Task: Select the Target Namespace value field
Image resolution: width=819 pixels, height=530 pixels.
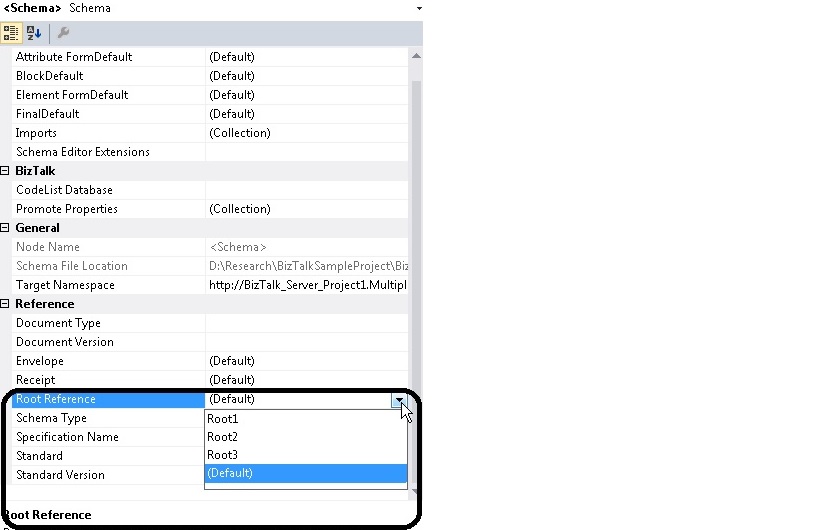Action: click(307, 285)
